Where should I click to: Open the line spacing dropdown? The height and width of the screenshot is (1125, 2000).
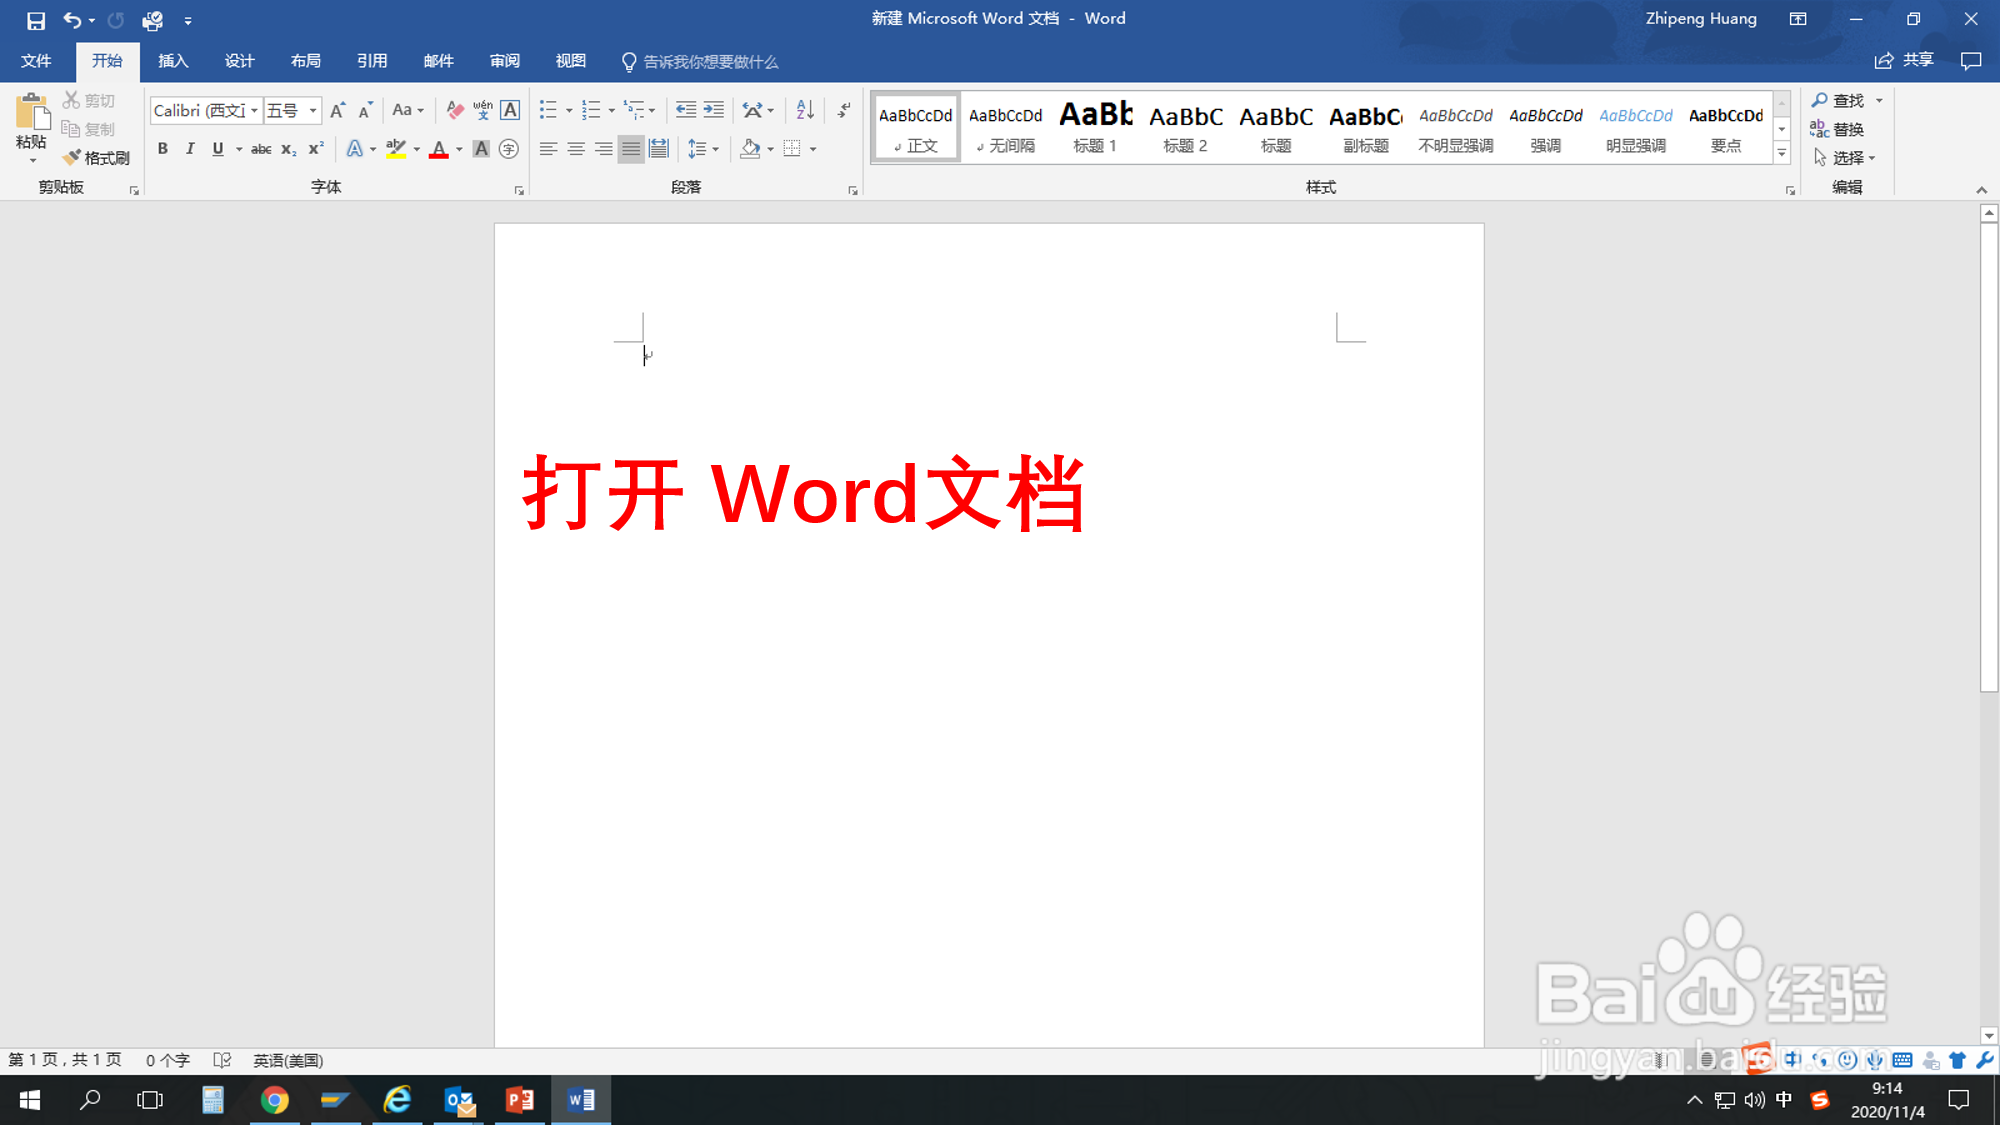click(714, 149)
